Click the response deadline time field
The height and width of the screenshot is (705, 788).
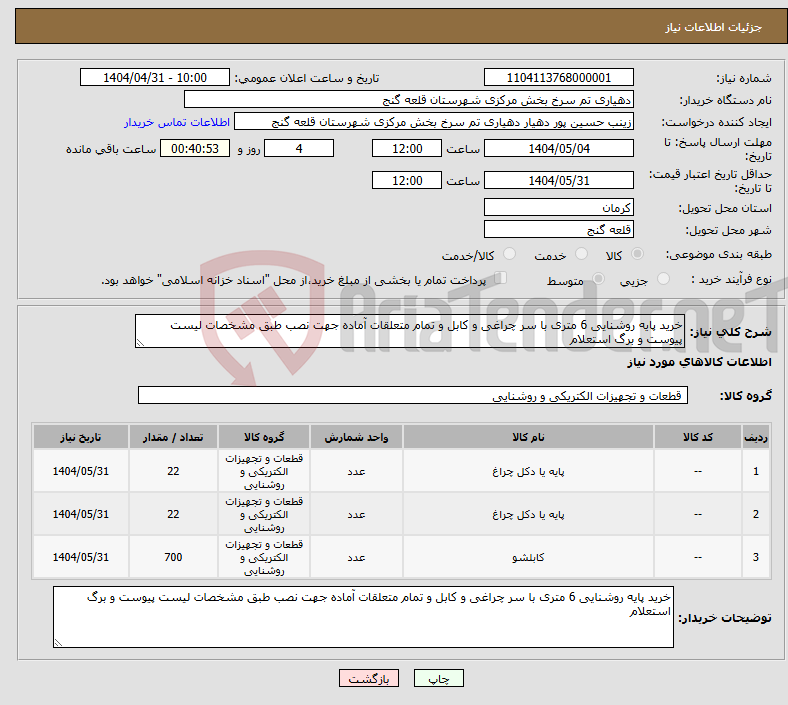[x=407, y=149]
